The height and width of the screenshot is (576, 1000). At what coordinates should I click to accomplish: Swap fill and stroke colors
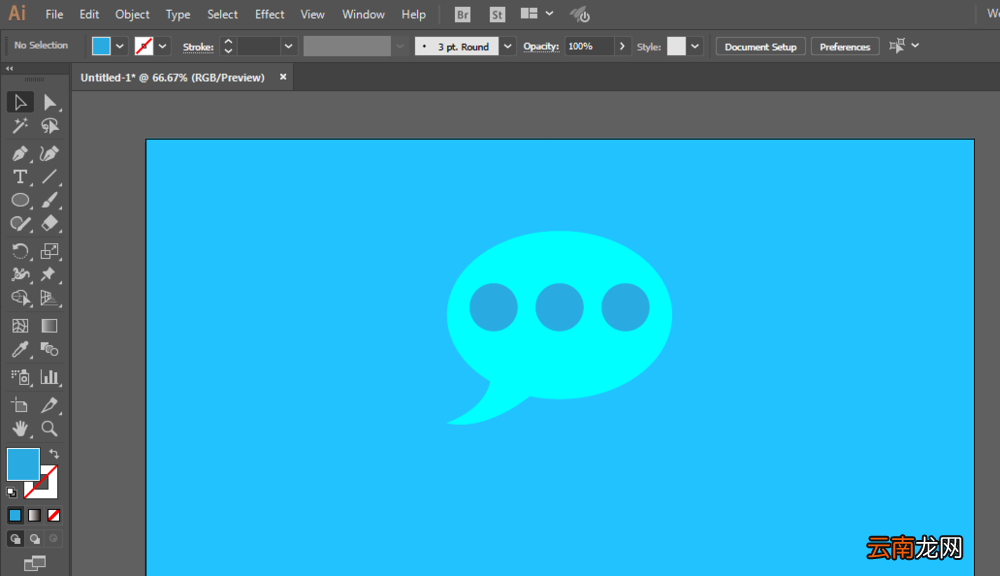click(x=54, y=454)
